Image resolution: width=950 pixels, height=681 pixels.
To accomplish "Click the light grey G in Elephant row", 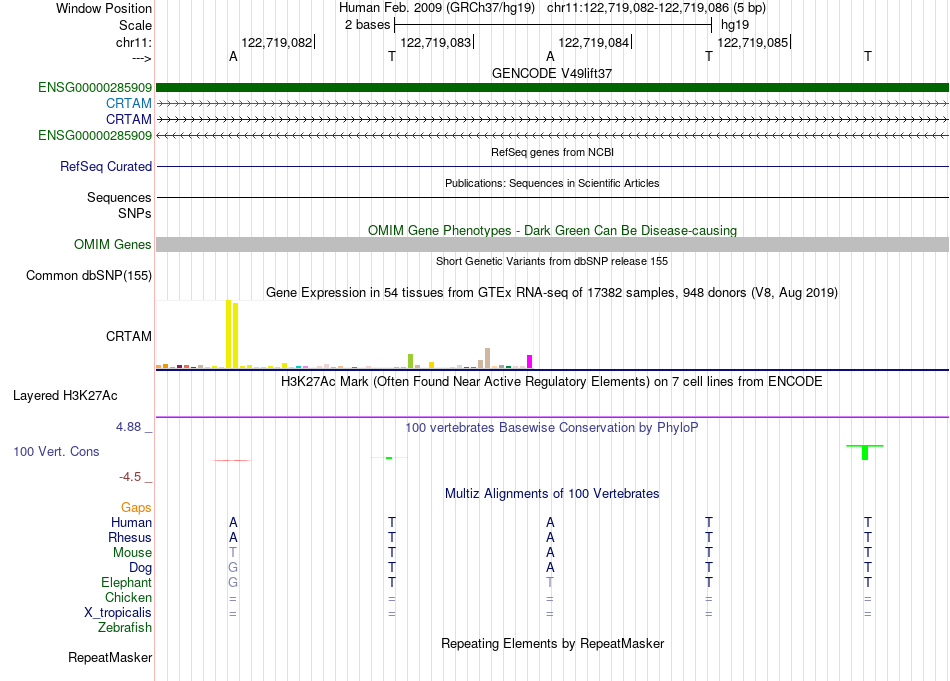I will 233,582.
